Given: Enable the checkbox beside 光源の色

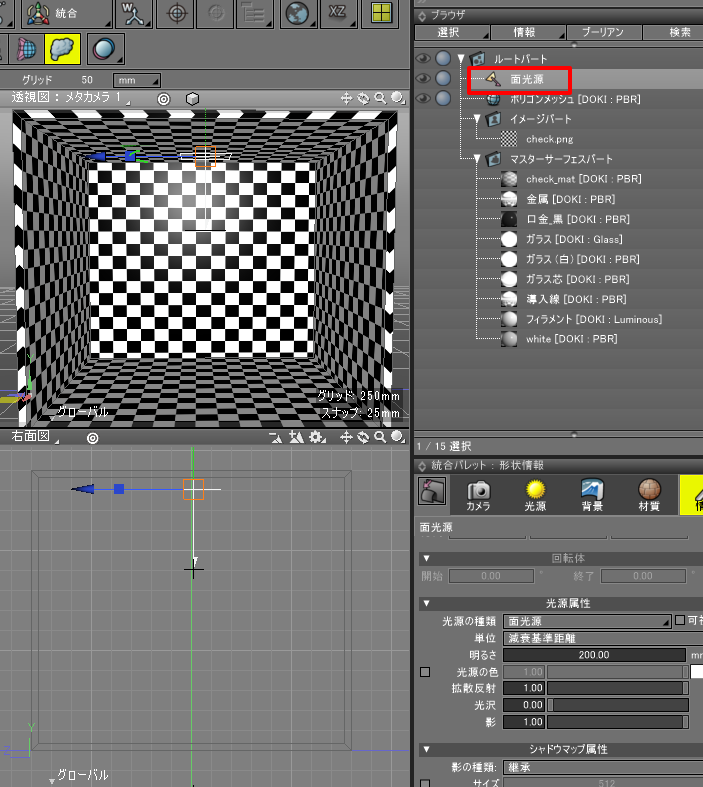Looking at the screenshot, I should click(x=425, y=672).
